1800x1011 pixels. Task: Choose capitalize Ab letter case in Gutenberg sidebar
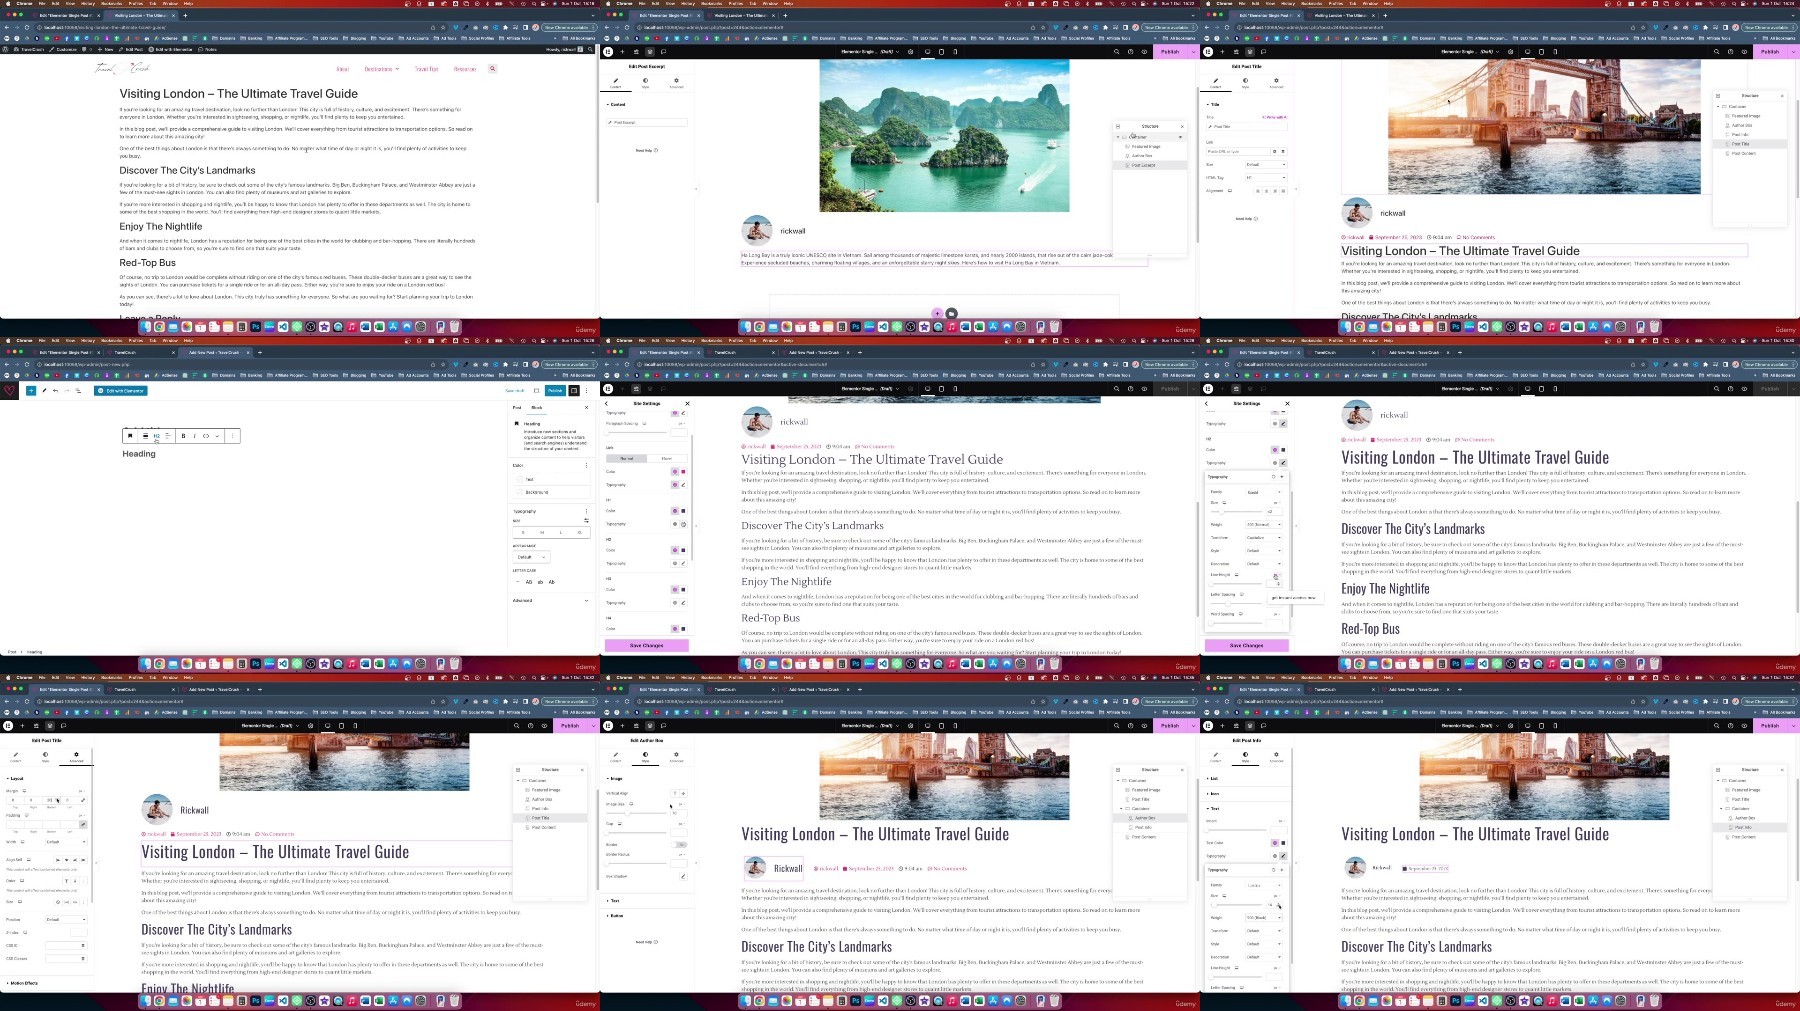click(551, 582)
